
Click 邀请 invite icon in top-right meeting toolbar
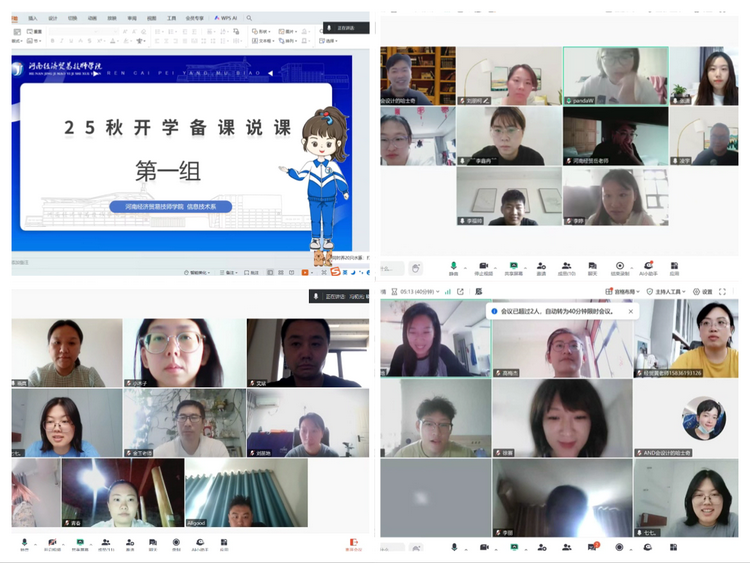tap(541, 267)
